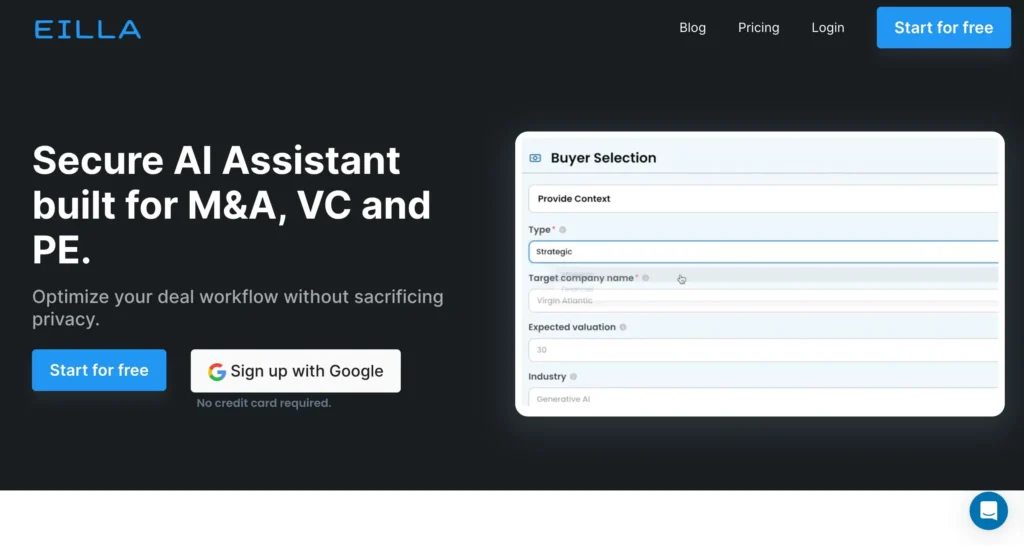Open the Type dropdown showing Strategic
Screen dimensions: 1024x546
pyautogui.click(x=762, y=252)
